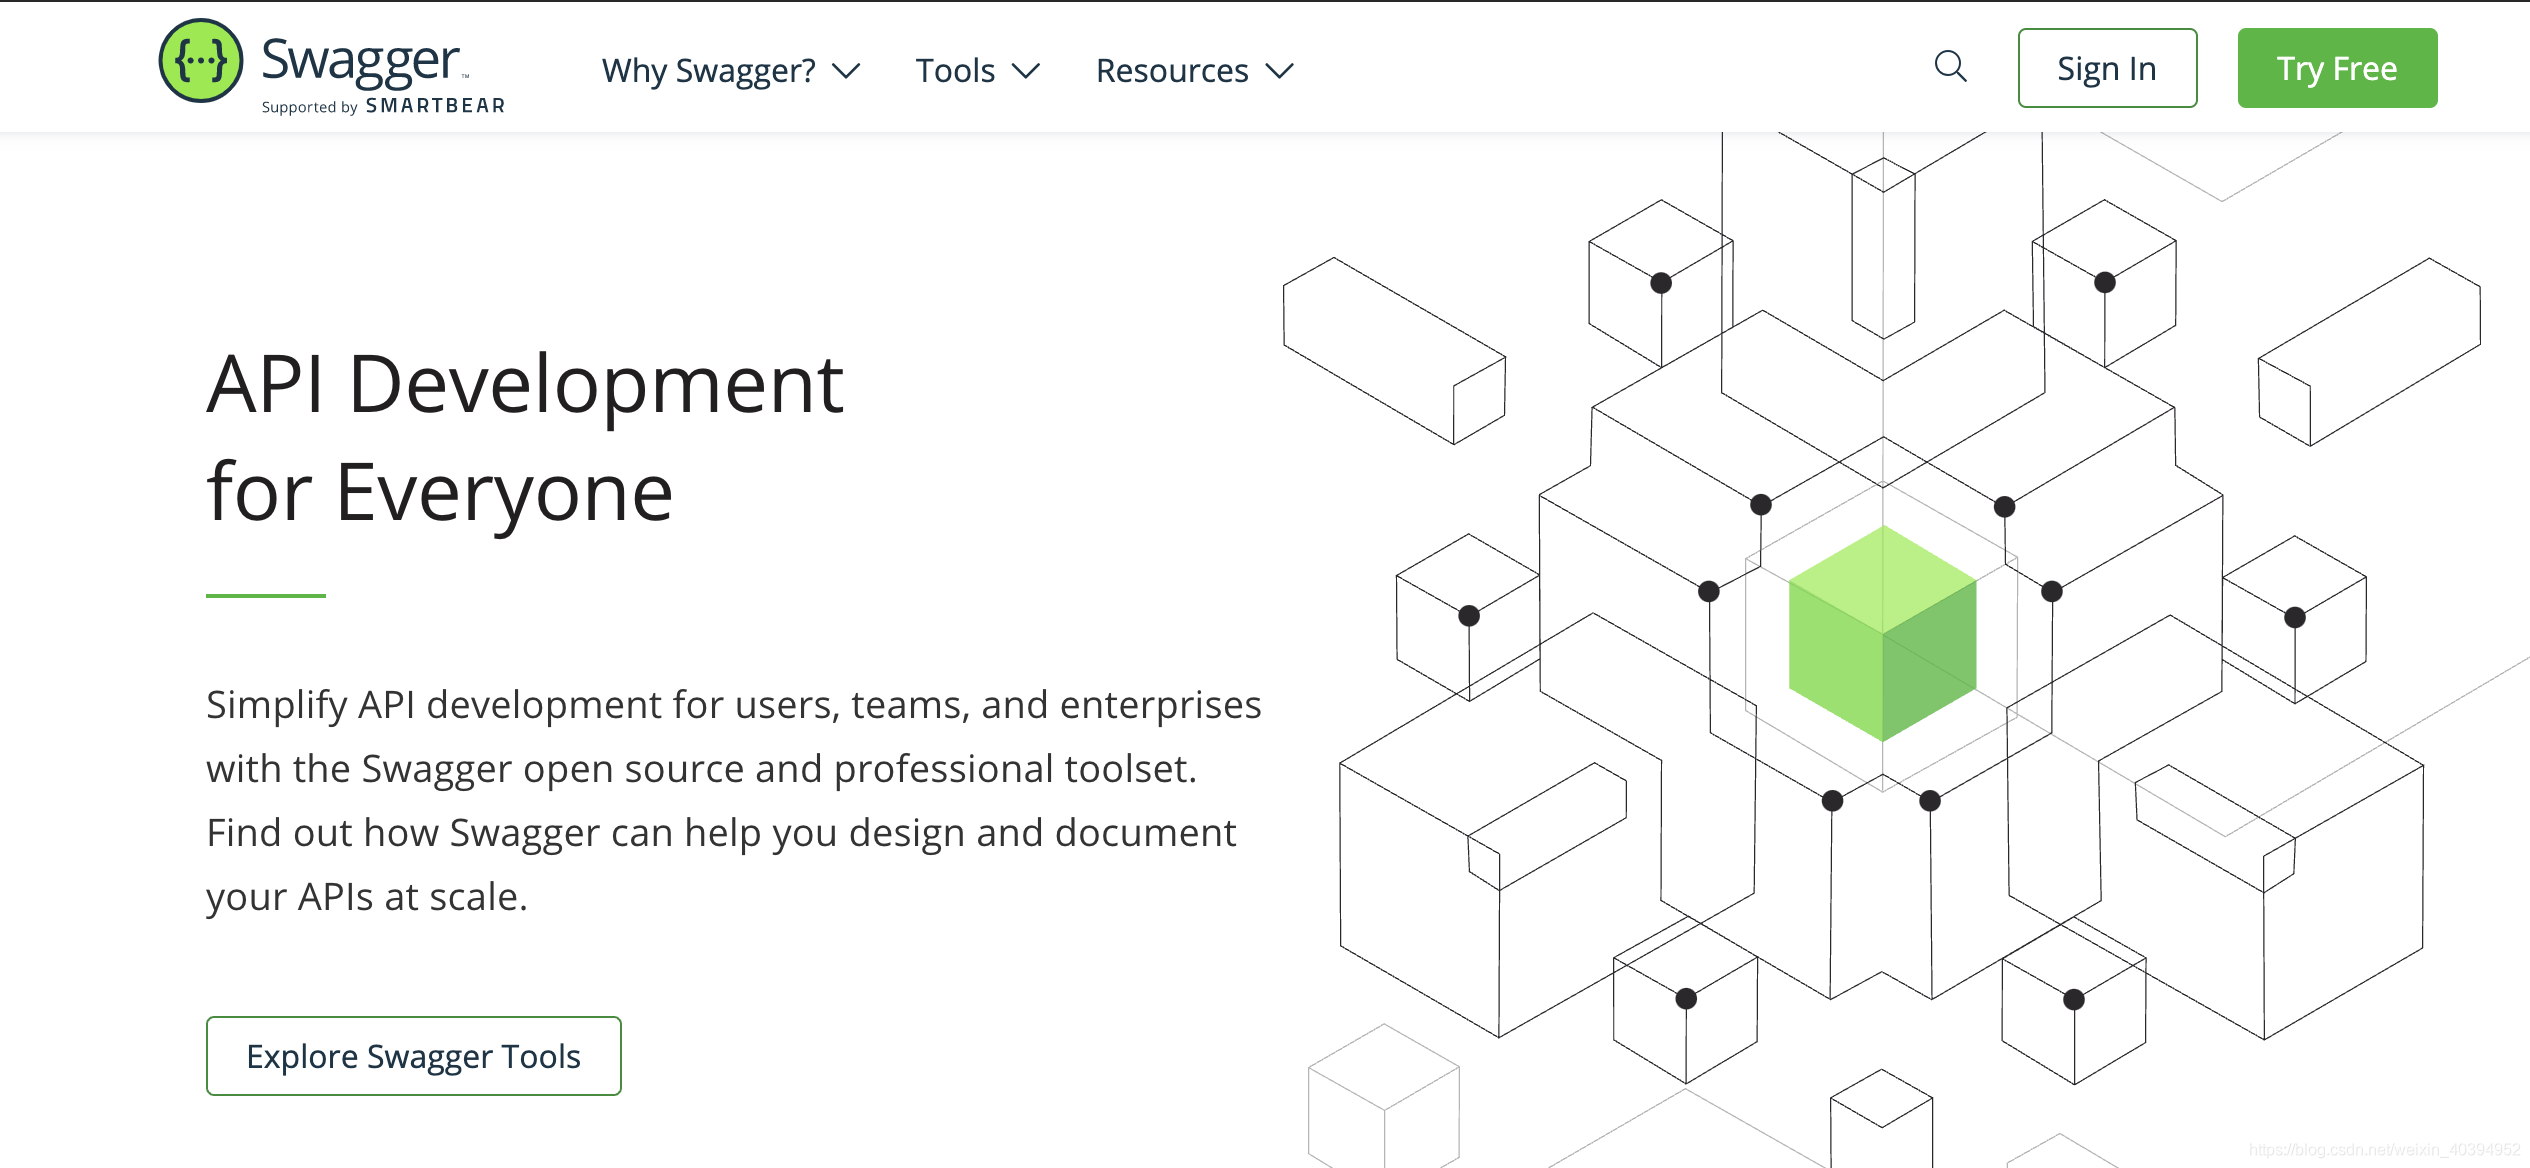The height and width of the screenshot is (1168, 2530).
Task: Click Explore Swagger Tools button
Action: [414, 1056]
